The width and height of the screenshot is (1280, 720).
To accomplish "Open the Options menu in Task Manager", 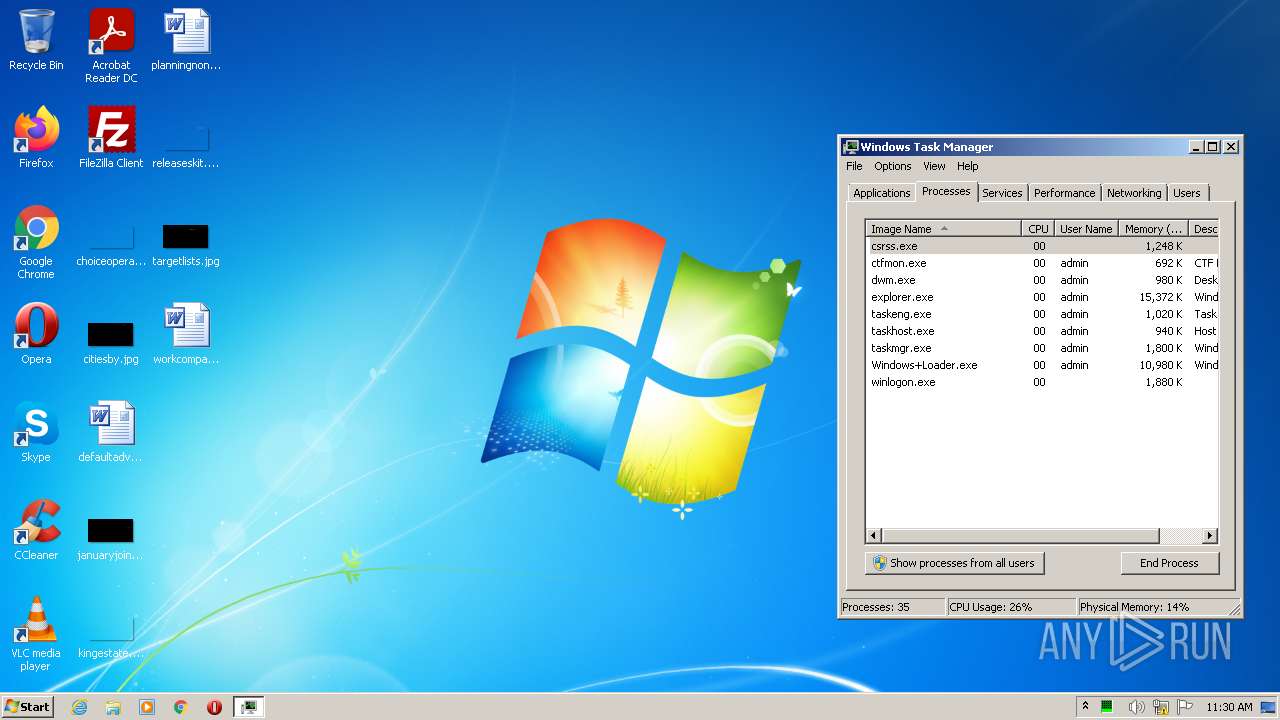I will (x=892, y=166).
